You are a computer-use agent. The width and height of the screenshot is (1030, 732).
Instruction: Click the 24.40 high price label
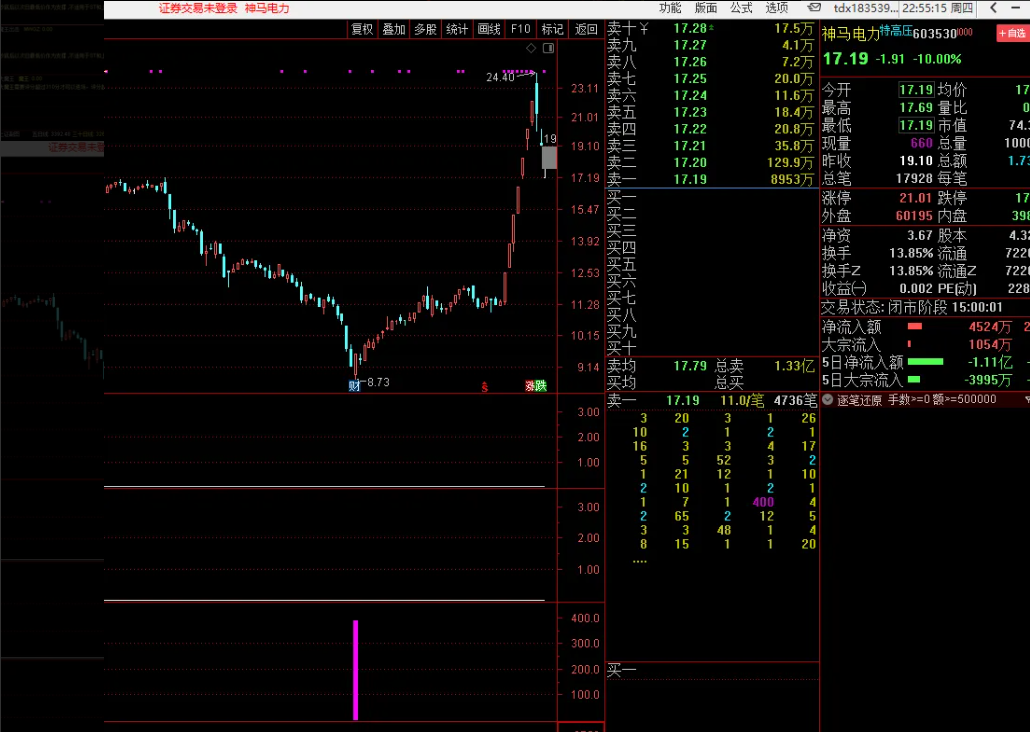coord(501,77)
